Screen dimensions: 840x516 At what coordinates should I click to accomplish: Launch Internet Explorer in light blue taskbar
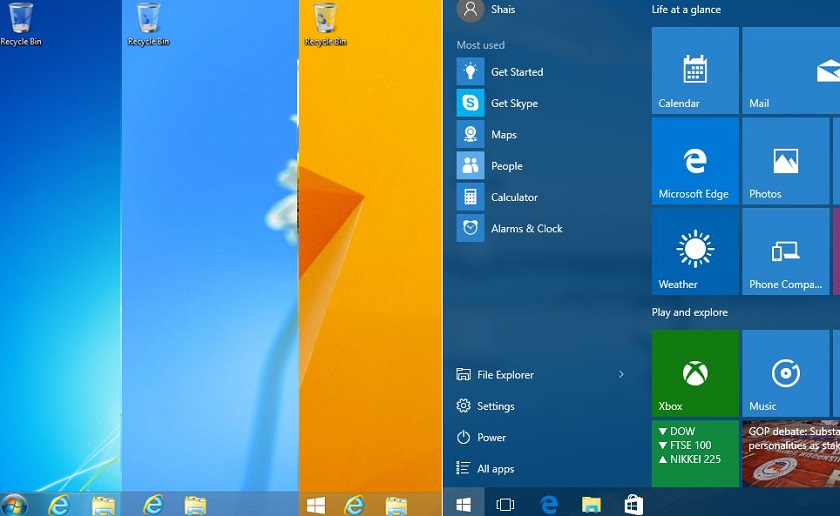click(x=153, y=505)
